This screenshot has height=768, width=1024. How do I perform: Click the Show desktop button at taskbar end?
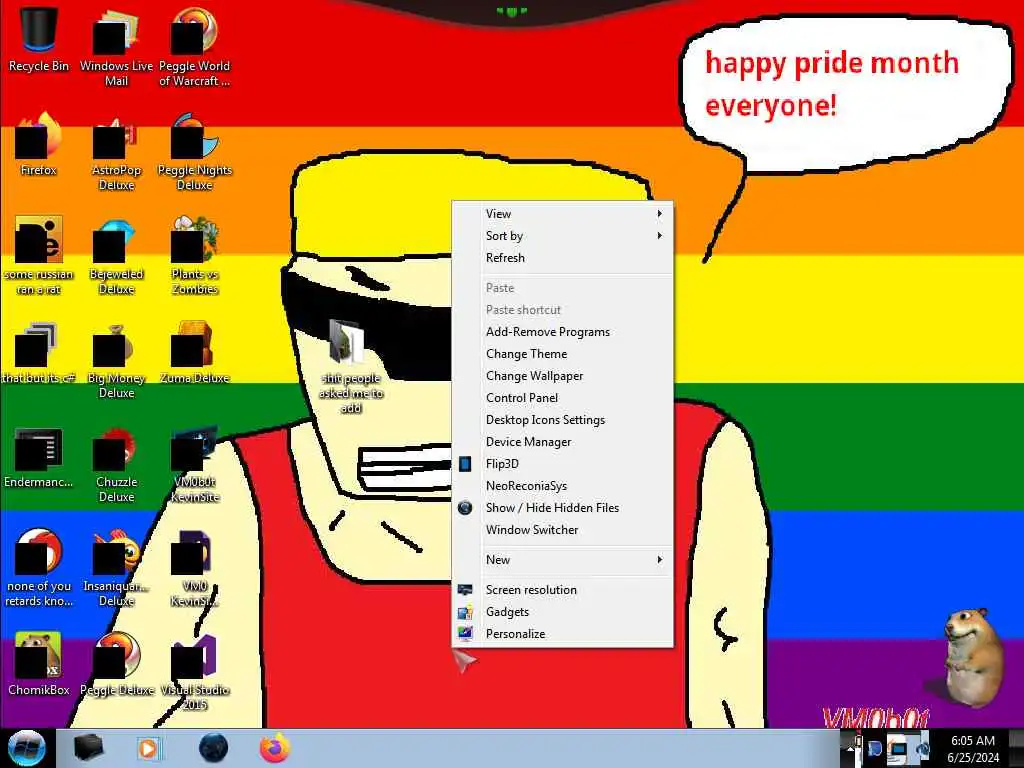tap(1016, 748)
